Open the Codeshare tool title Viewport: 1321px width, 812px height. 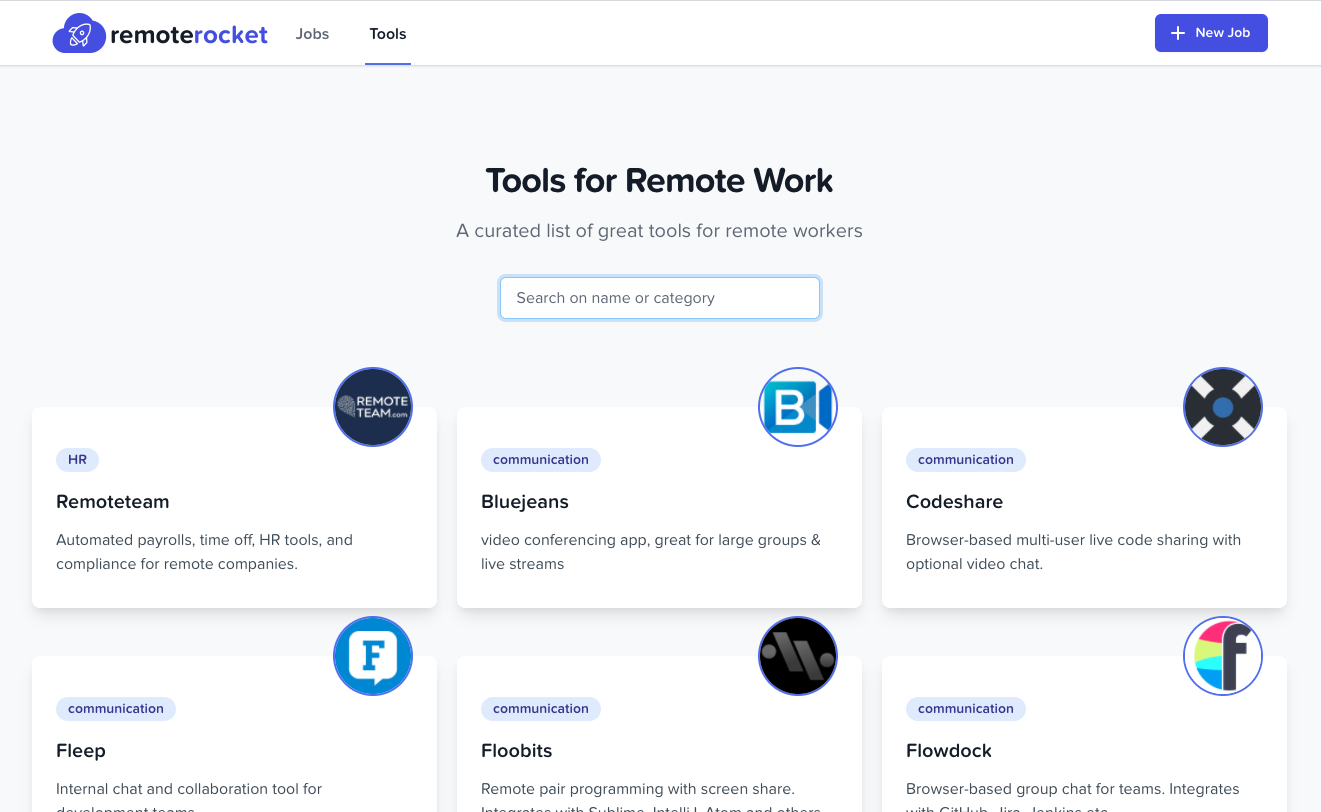click(954, 502)
